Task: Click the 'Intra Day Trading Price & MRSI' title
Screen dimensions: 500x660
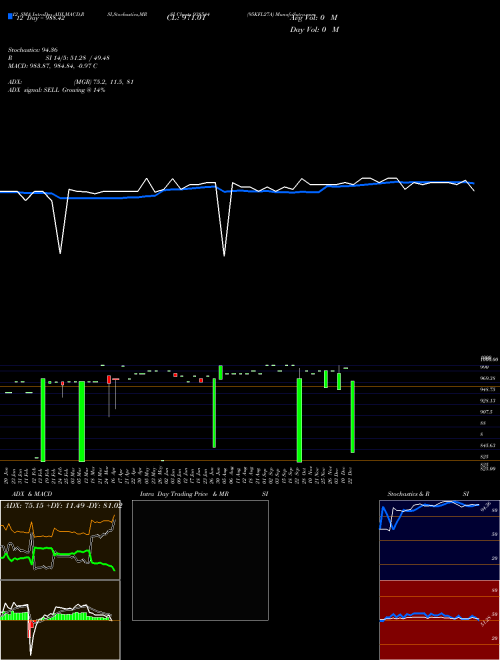Action: tap(204, 494)
